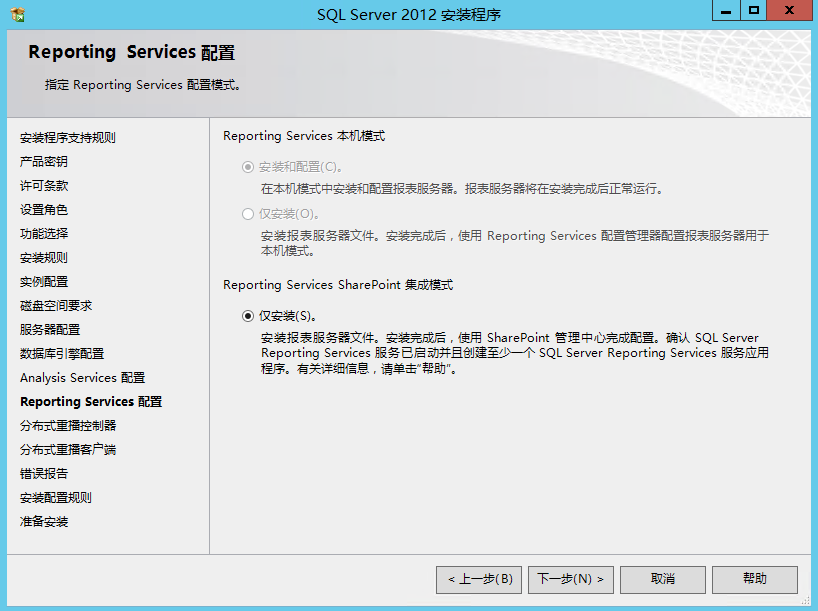818x611 pixels.
Task: Click 数据库引擎配置 in step list
Action: click(x=62, y=354)
